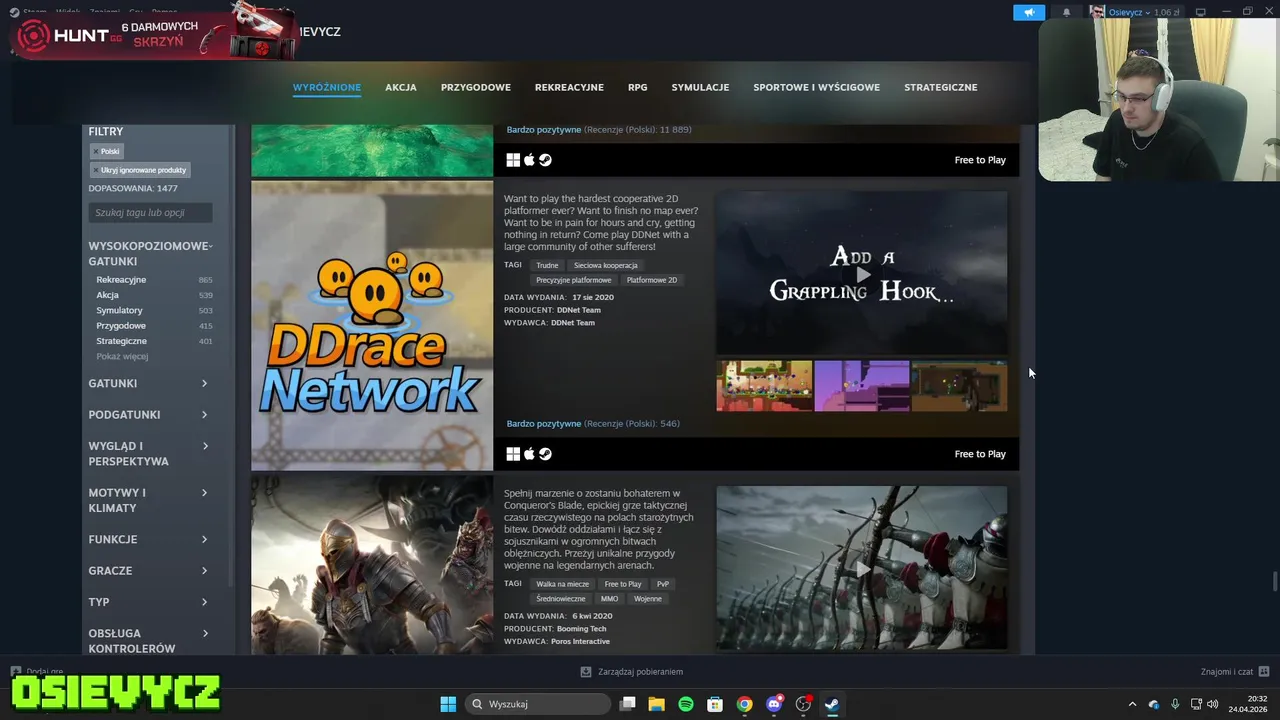Play the Add a Grappling Hook video

tap(862, 273)
